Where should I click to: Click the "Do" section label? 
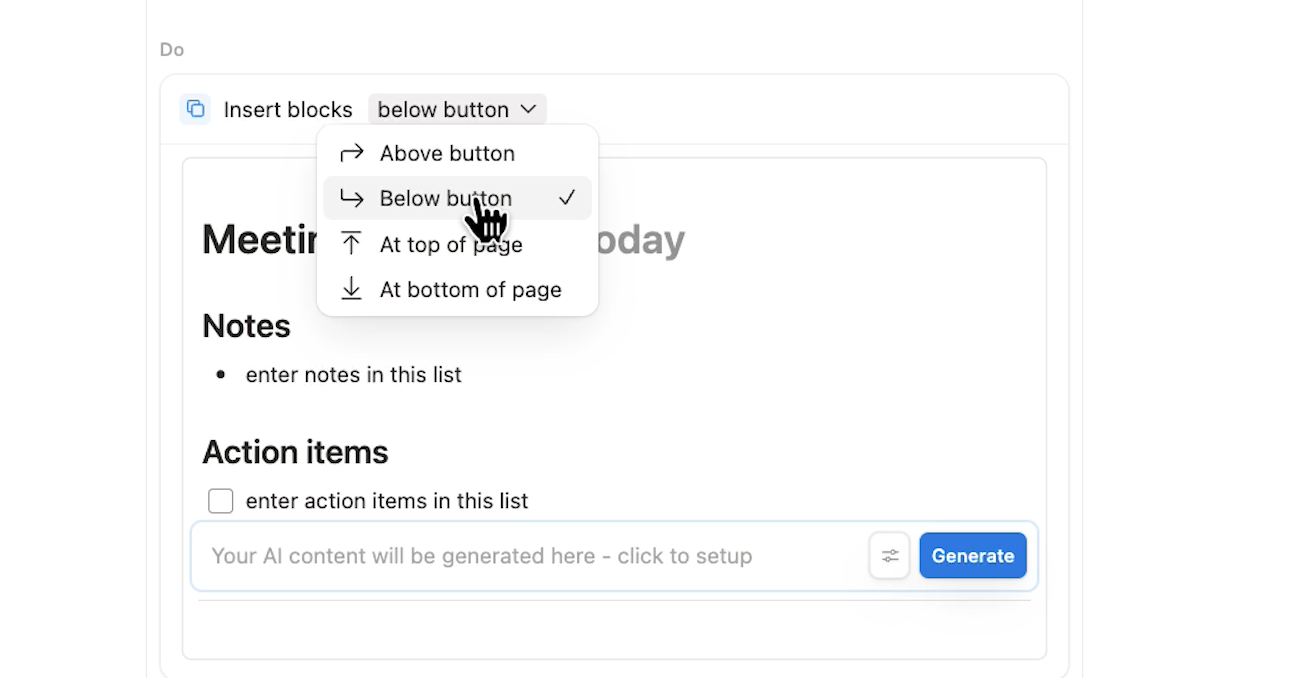point(171,48)
